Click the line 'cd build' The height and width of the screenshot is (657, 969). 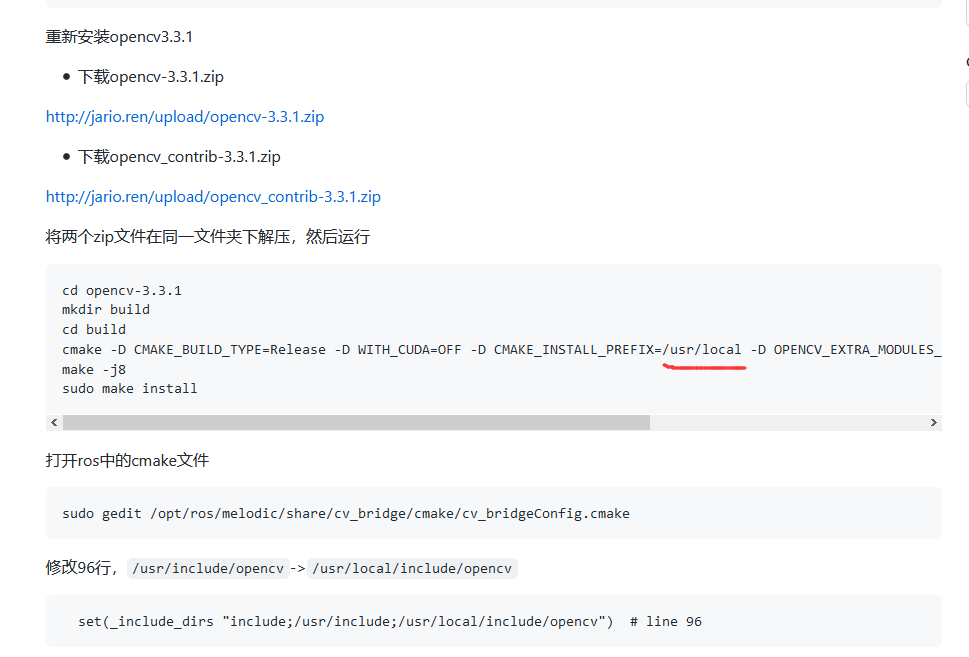point(94,329)
